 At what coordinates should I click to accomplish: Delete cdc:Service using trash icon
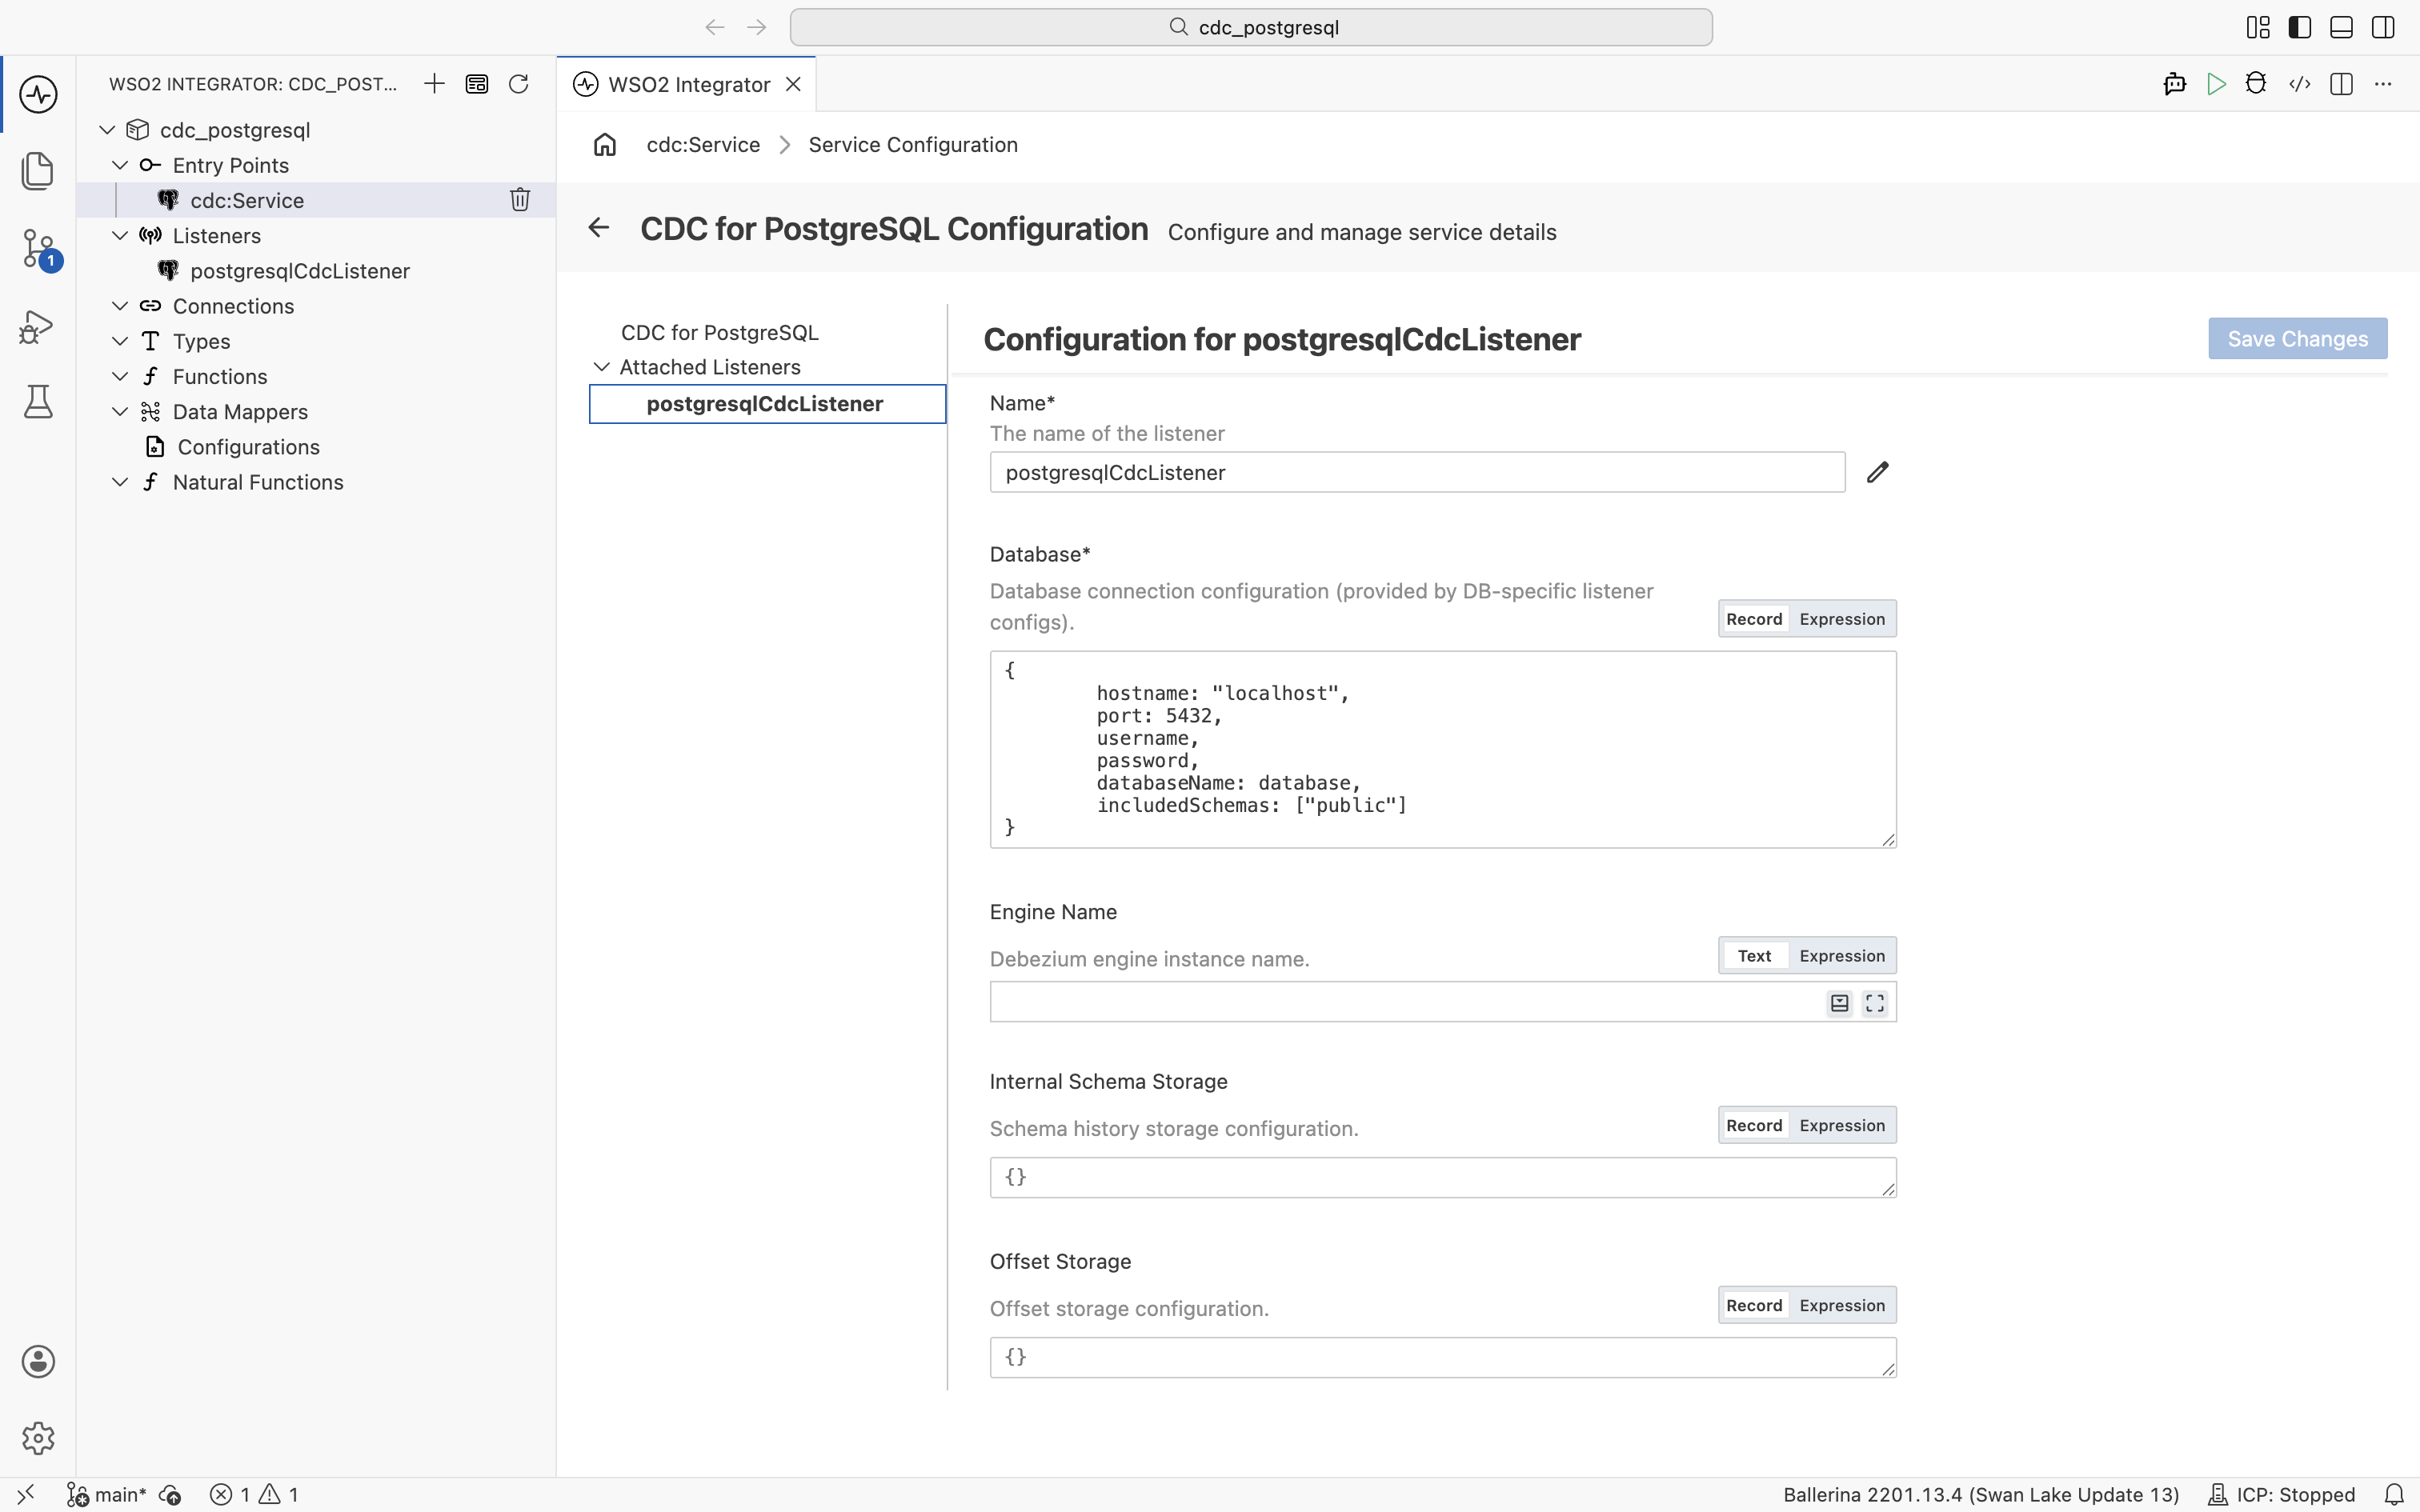[520, 200]
